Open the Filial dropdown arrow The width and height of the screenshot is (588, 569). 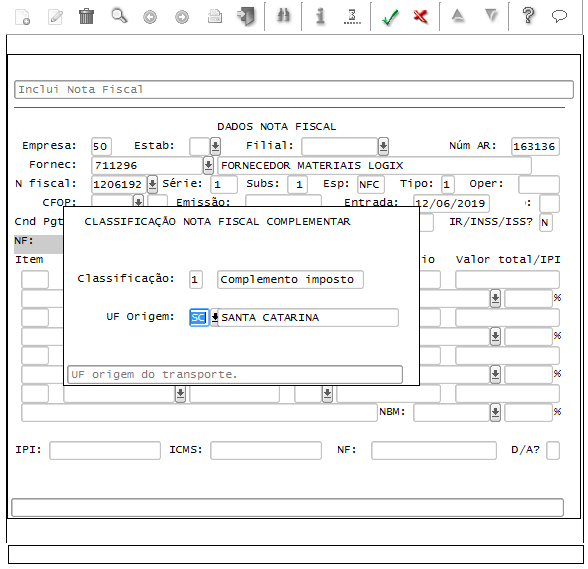[x=383, y=146]
